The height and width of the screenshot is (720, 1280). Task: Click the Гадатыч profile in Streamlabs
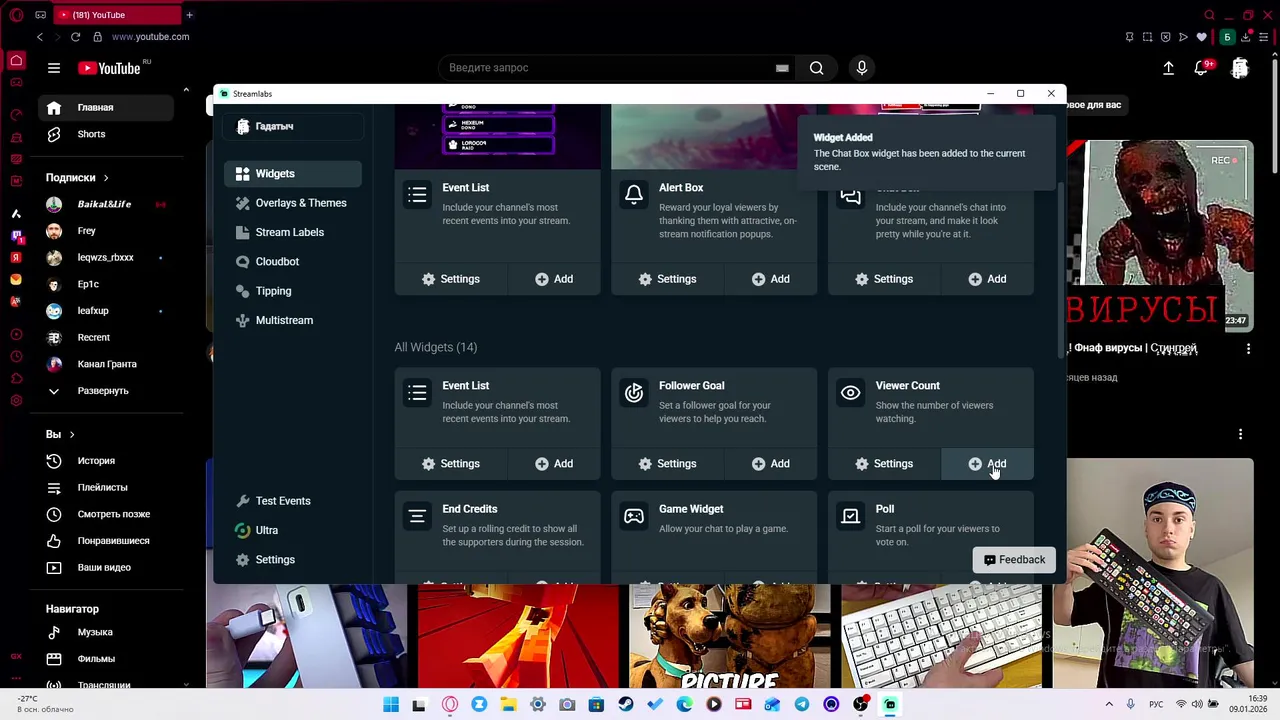coord(293,127)
